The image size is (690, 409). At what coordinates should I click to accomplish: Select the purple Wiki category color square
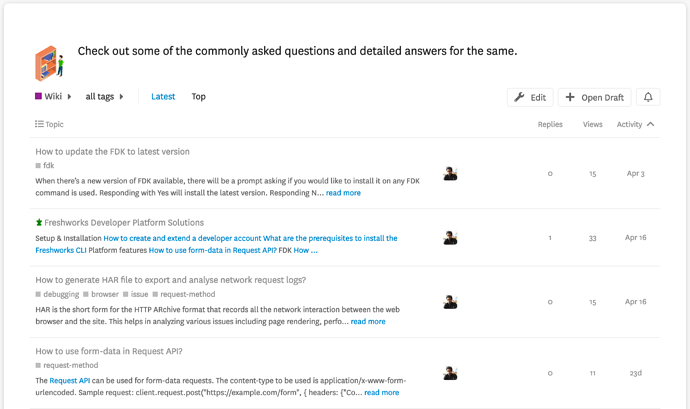pyautogui.click(x=38, y=96)
